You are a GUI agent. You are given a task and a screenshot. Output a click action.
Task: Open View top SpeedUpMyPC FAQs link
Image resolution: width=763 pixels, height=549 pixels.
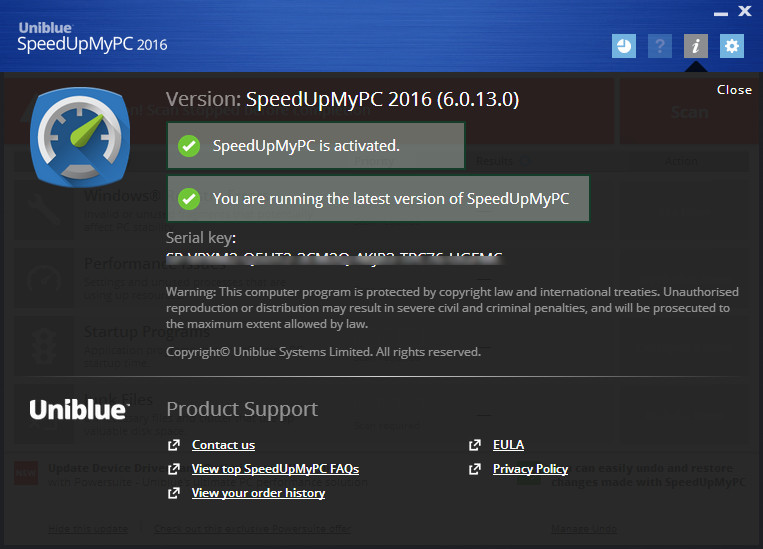(x=275, y=469)
